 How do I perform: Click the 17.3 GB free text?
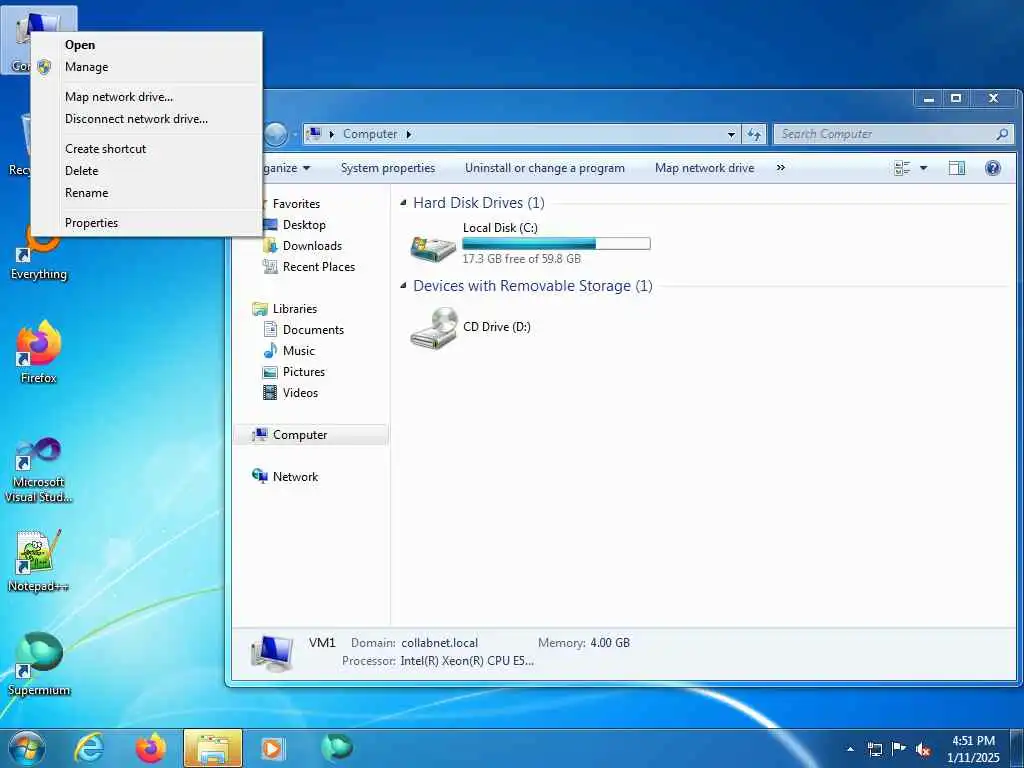click(522, 259)
